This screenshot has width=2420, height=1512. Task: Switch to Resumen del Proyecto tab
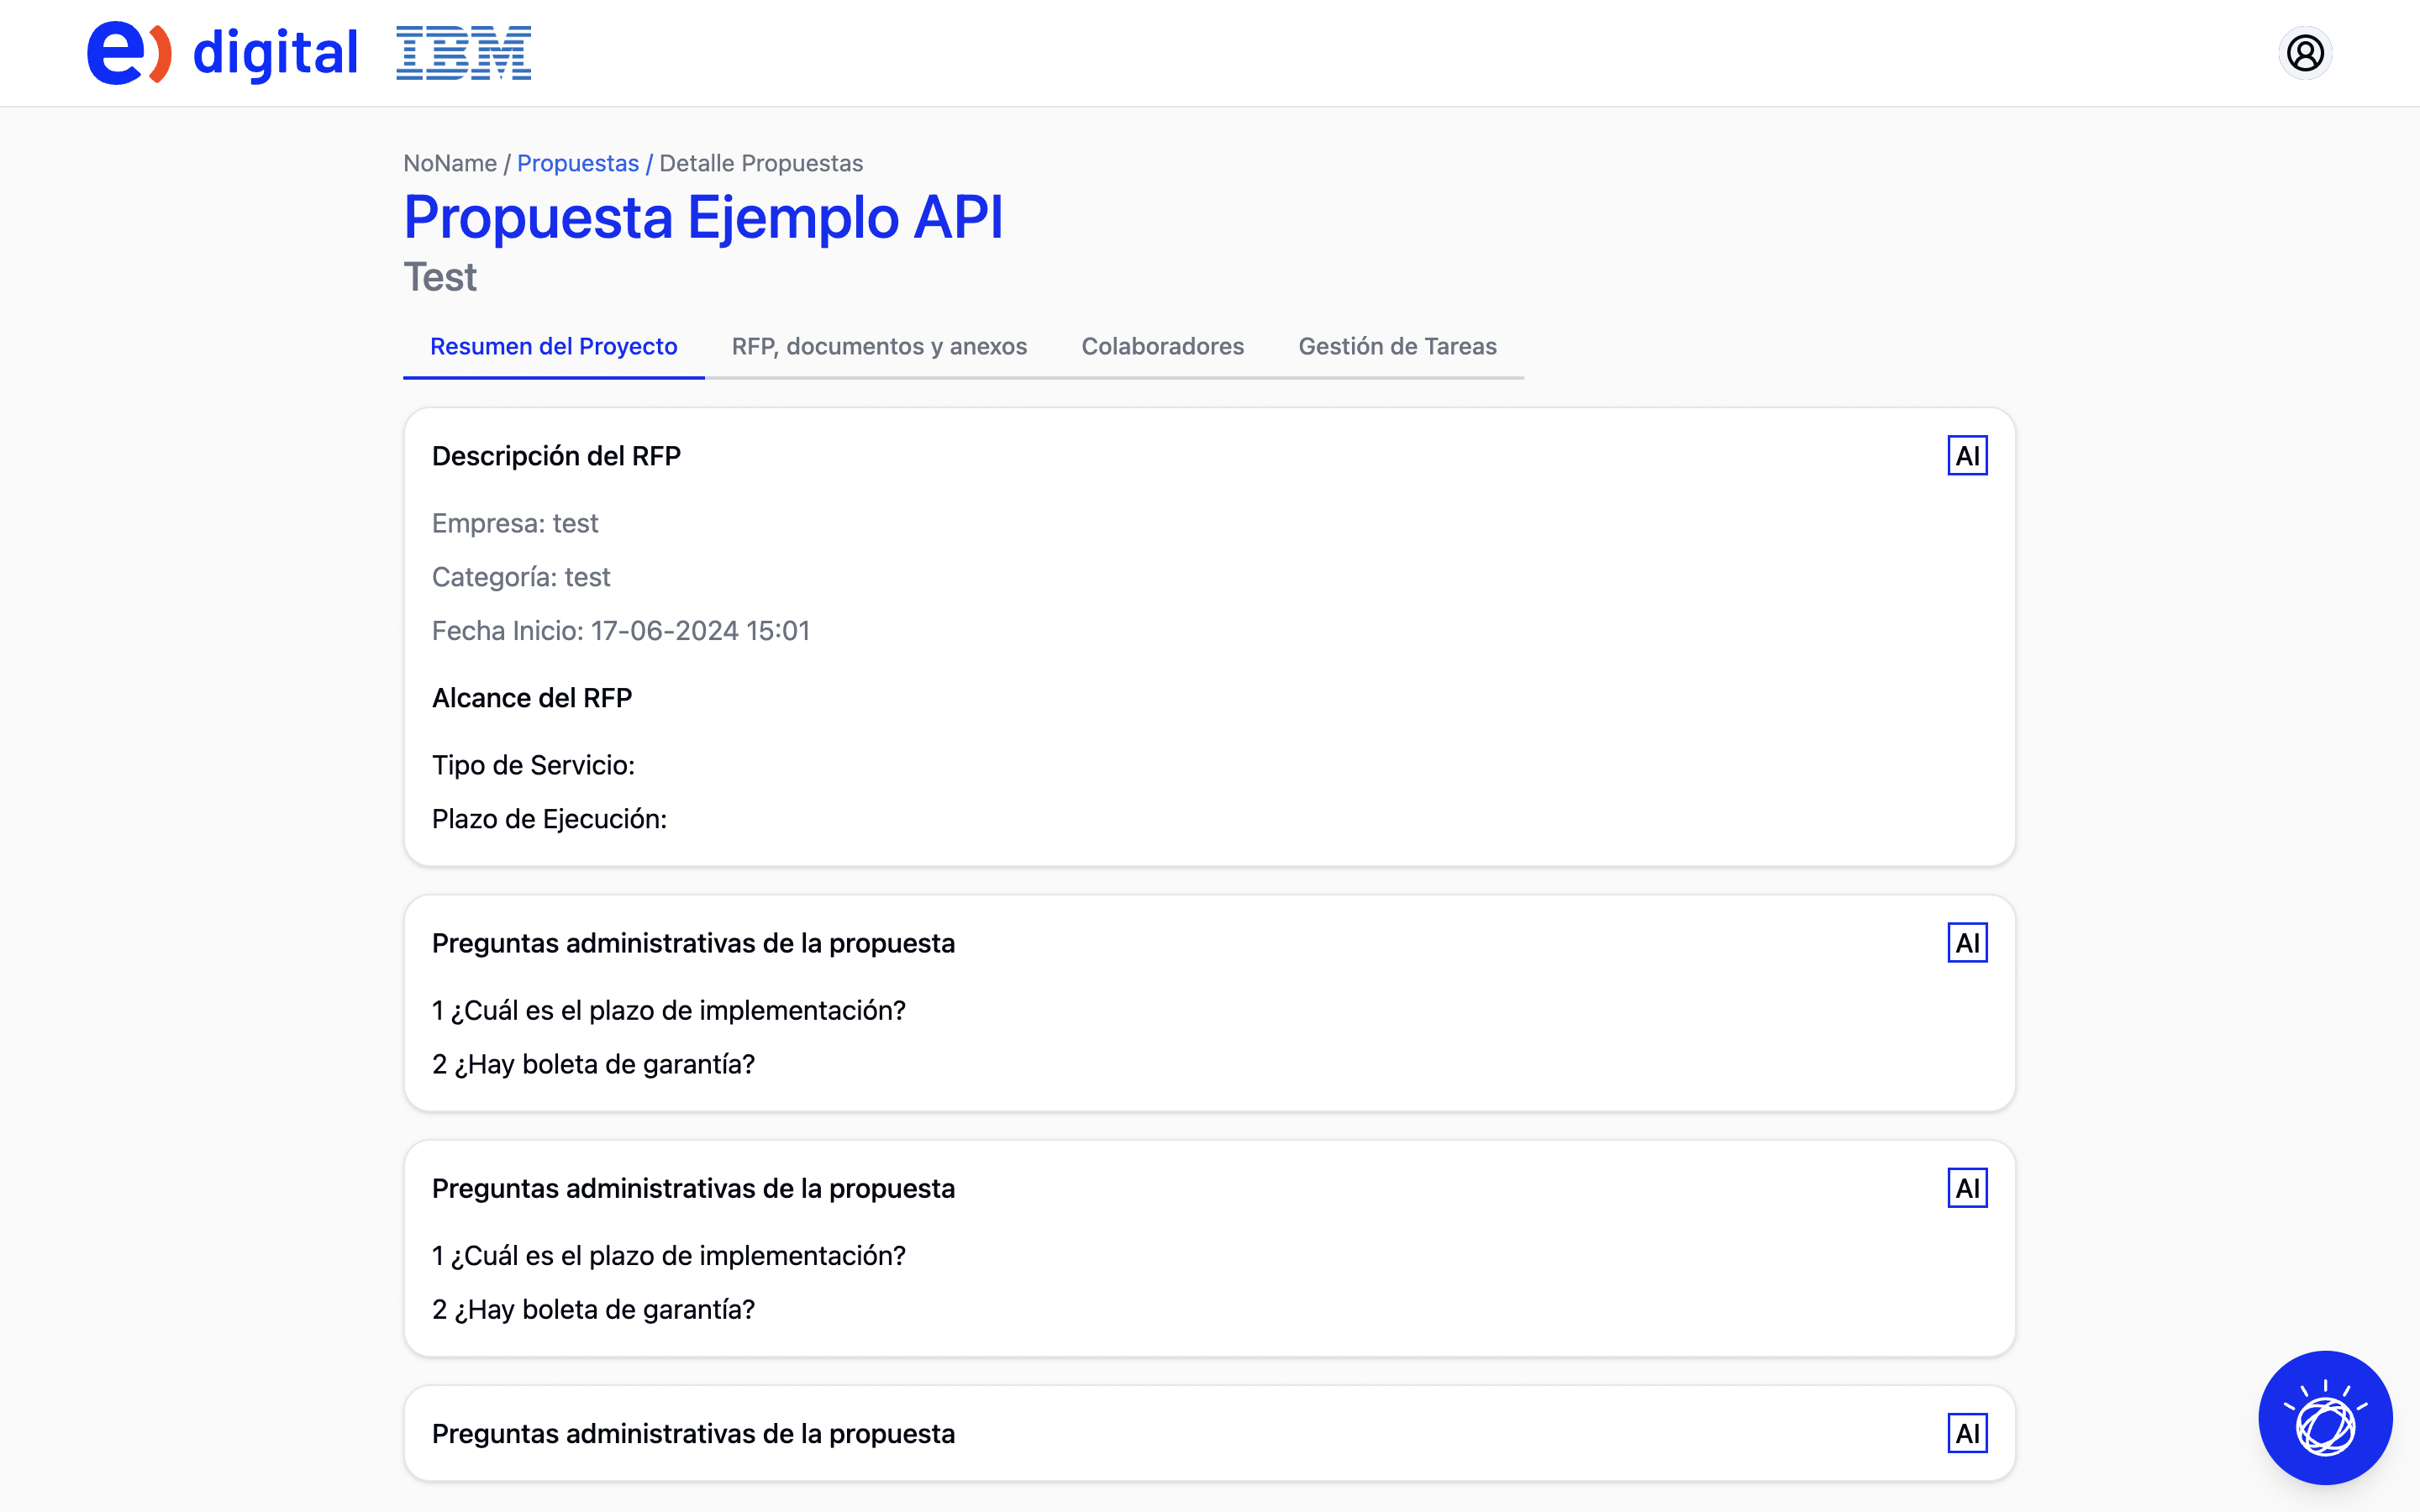click(554, 346)
